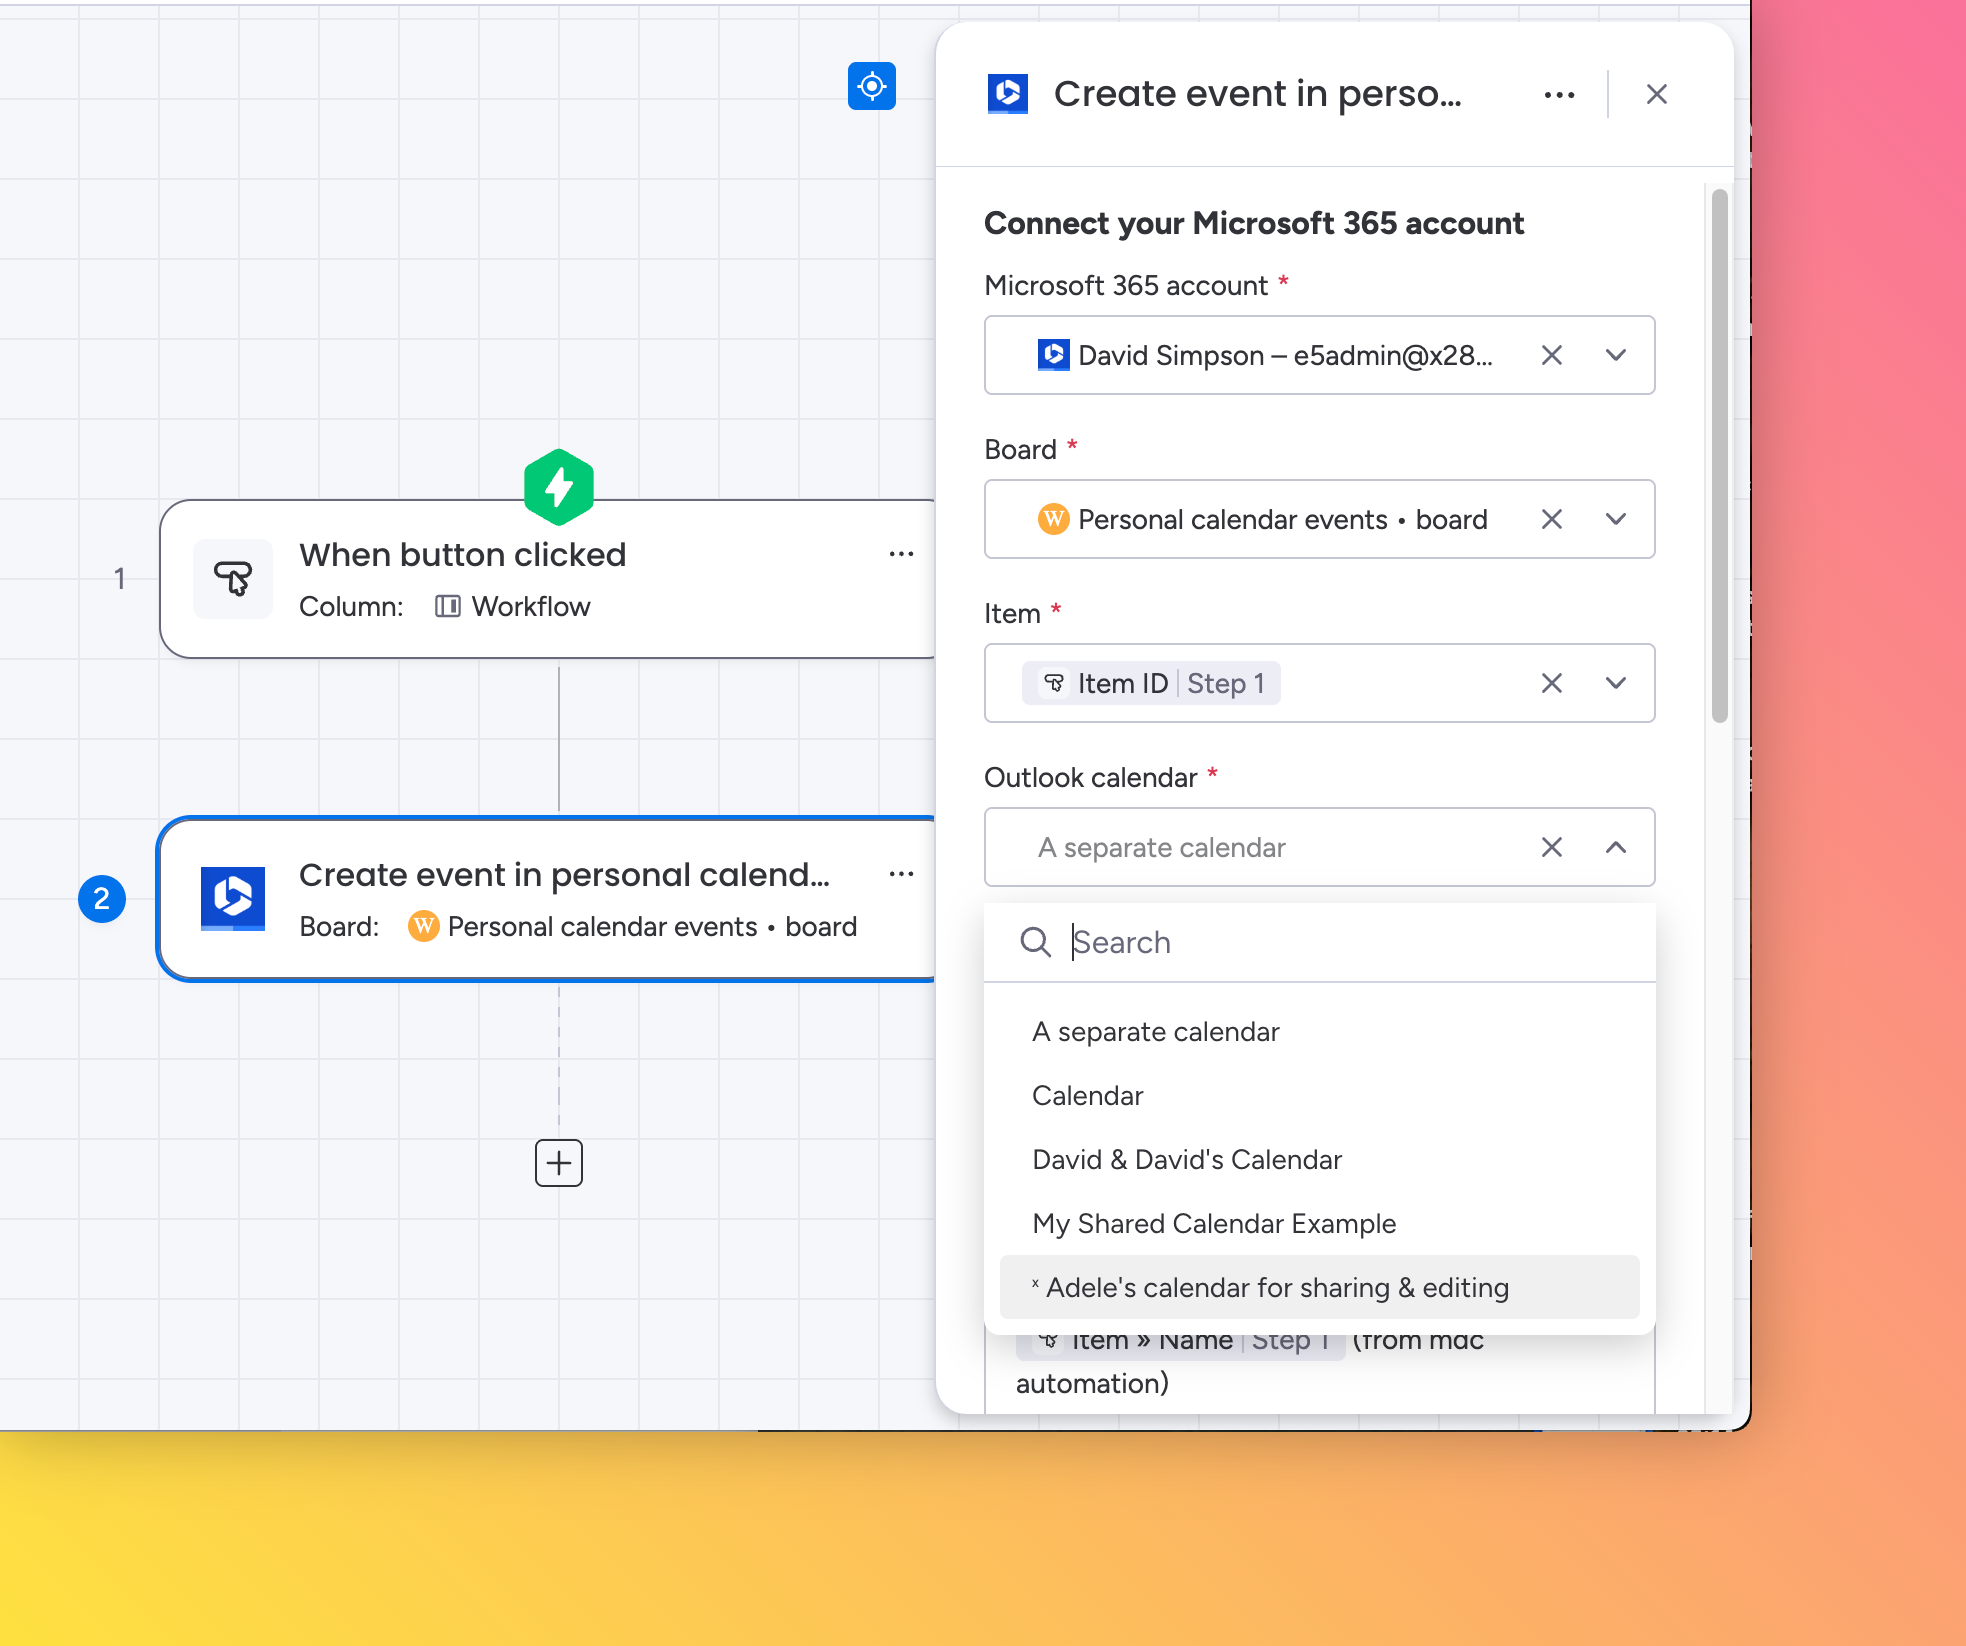The width and height of the screenshot is (1966, 1646).
Task: Collapse the Outlook calendar dropdown
Action: pyautogui.click(x=1615, y=847)
